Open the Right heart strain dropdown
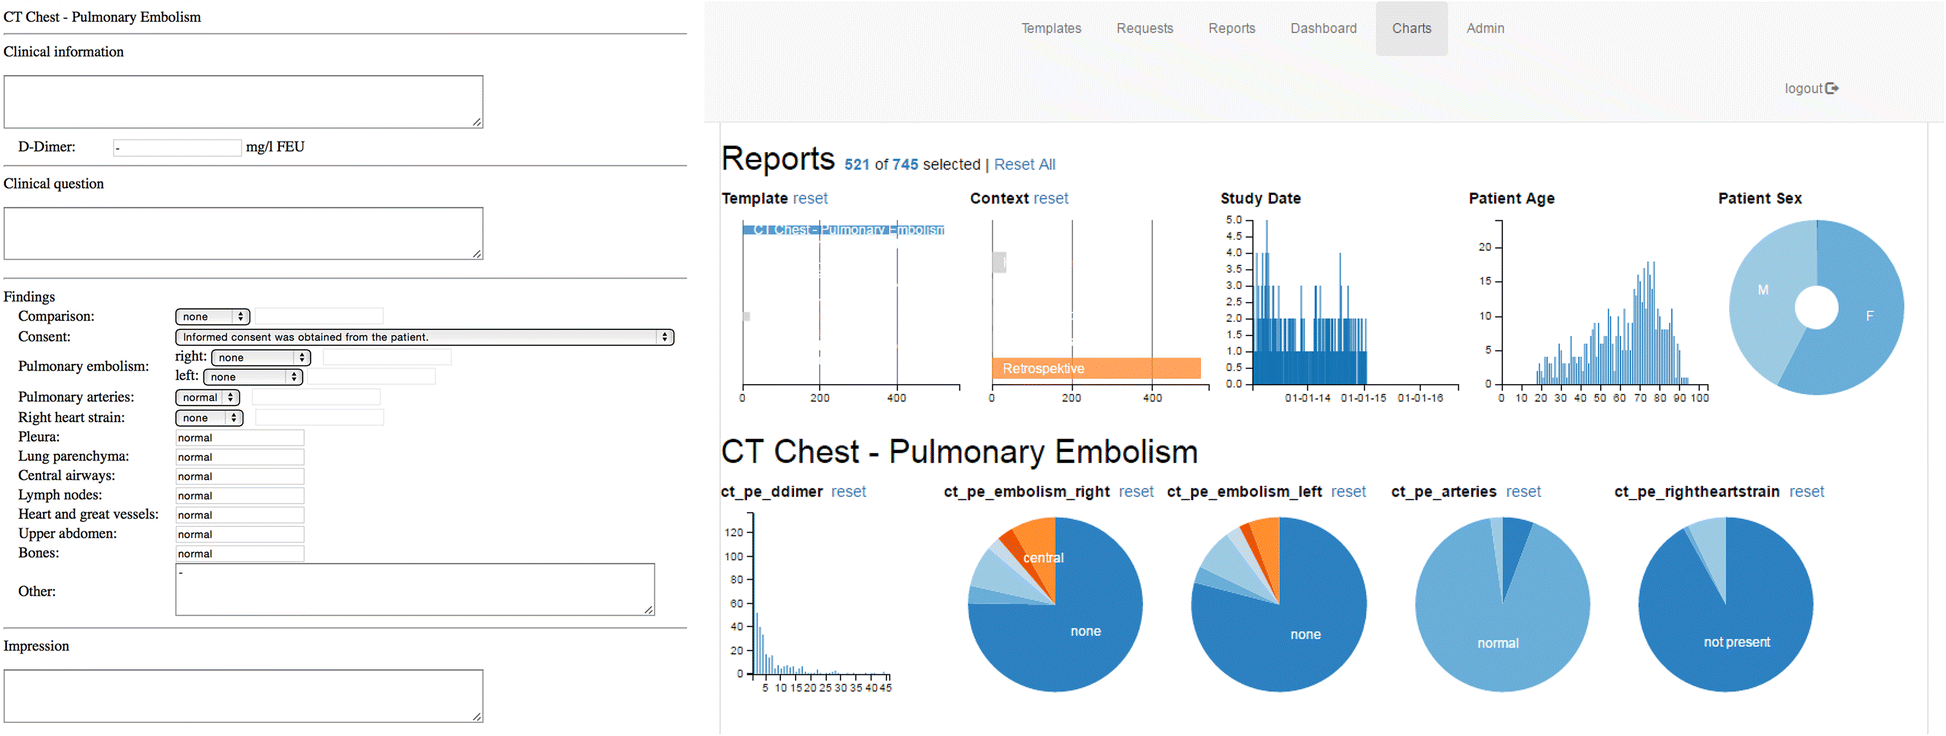The height and width of the screenshot is (736, 1946). (x=209, y=418)
